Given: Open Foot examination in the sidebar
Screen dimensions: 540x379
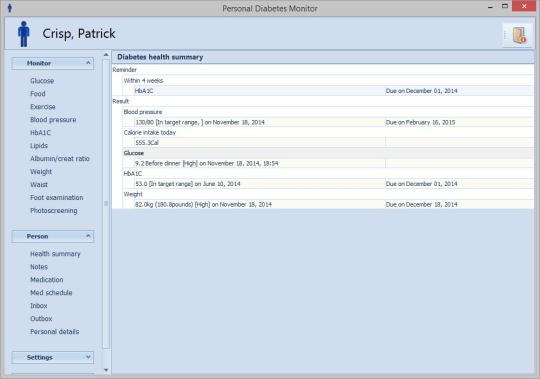Looking at the screenshot, I should [57, 198].
